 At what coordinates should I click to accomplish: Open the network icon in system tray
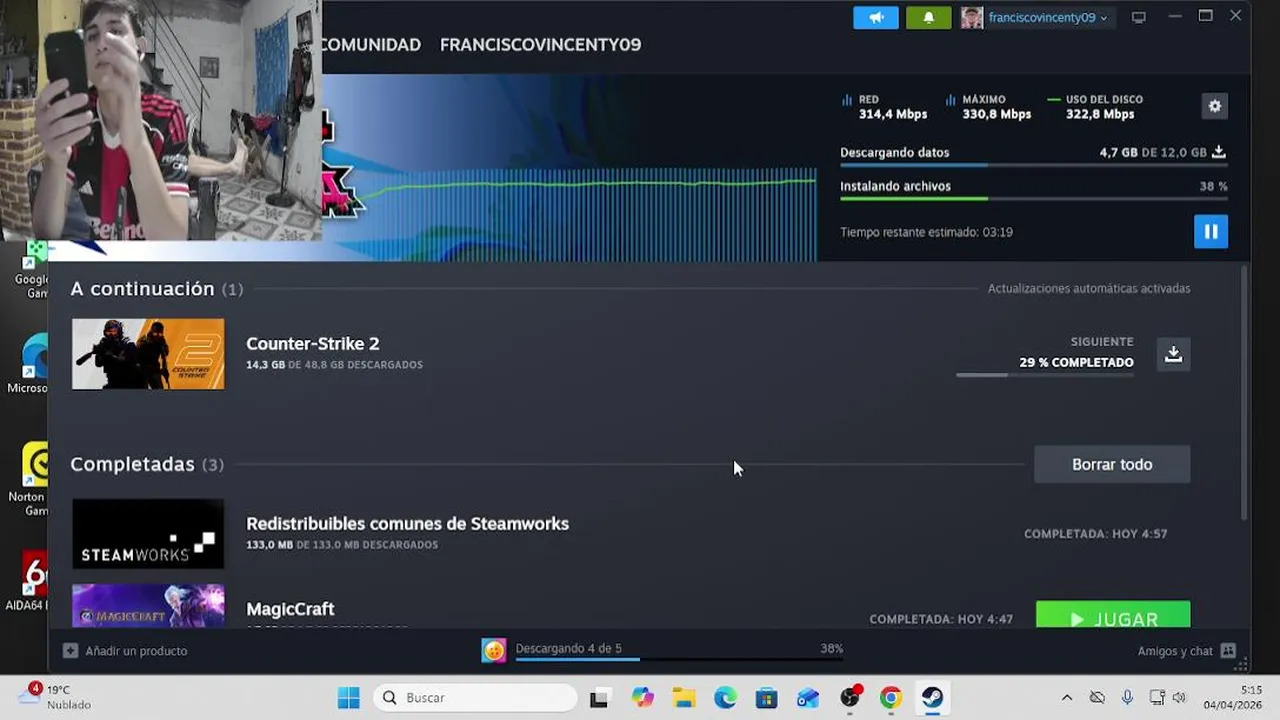click(1157, 698)
